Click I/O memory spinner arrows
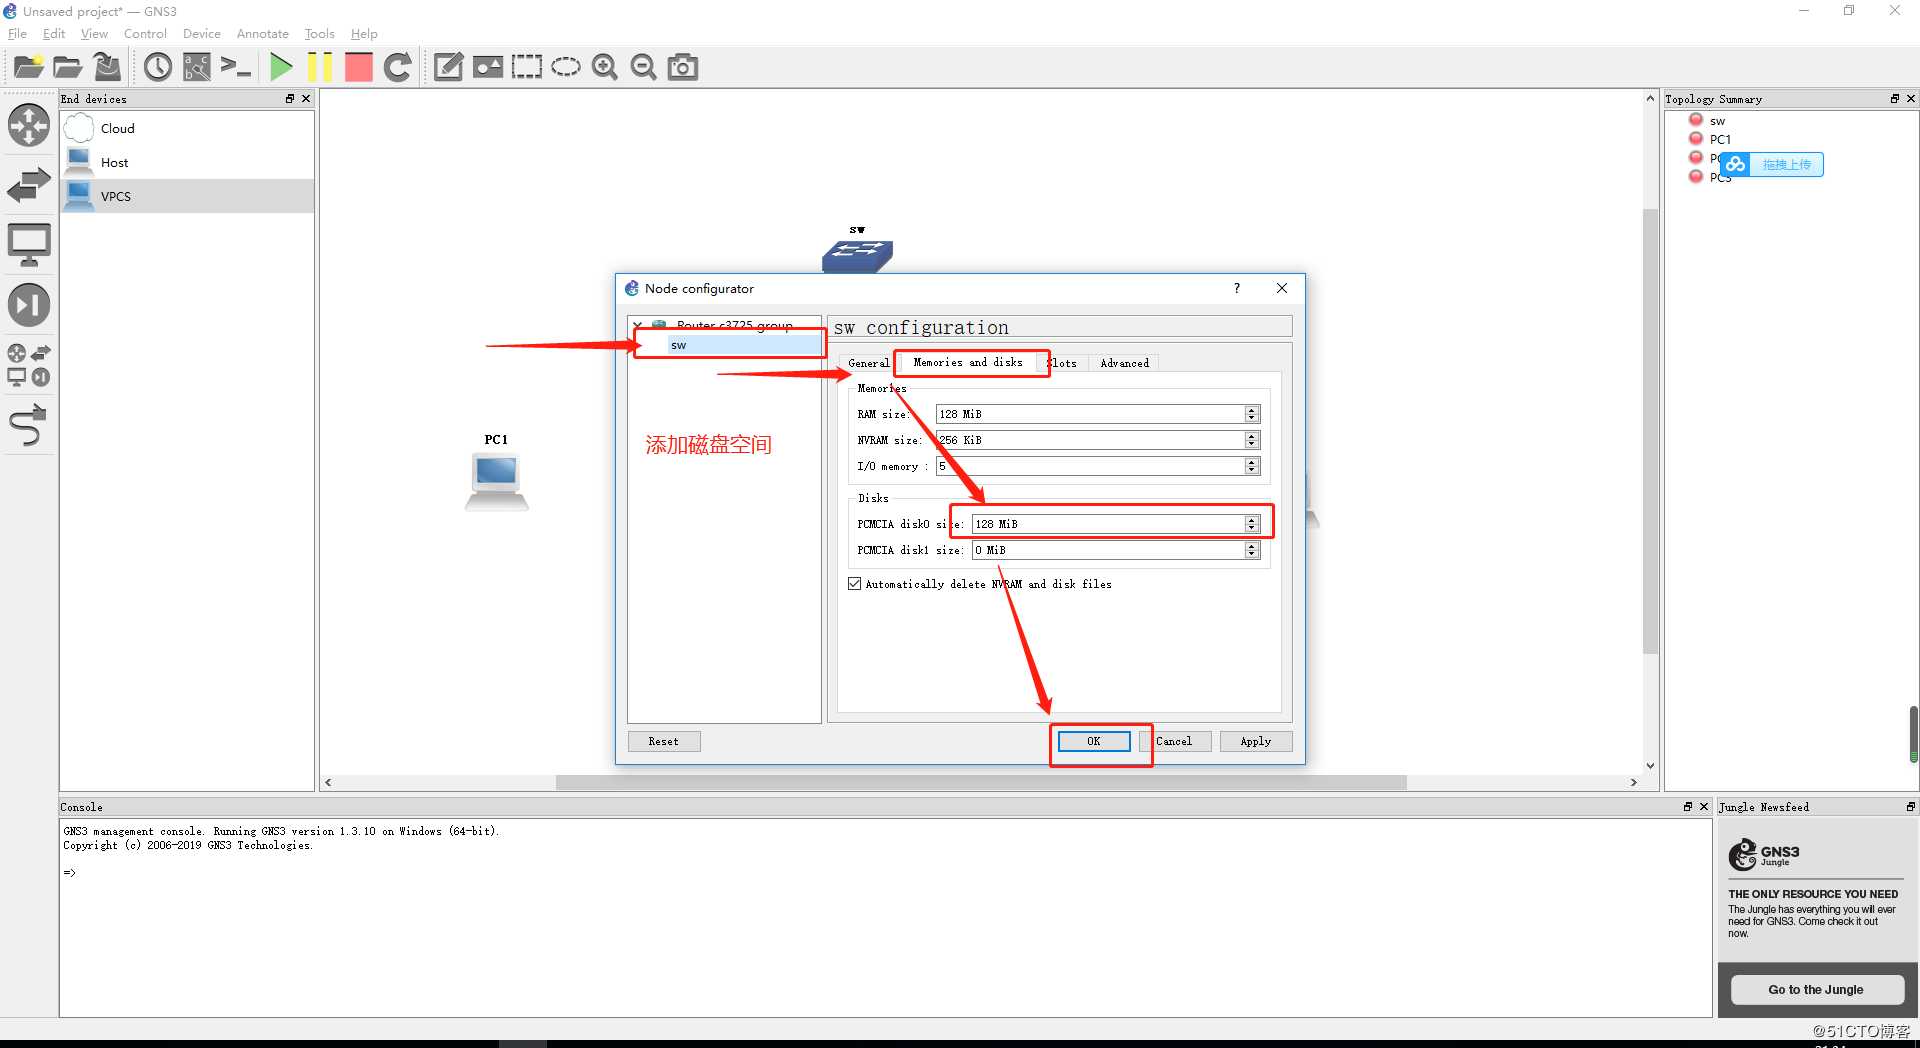The height and width of the screenshot is (1048, 1920). pos(1251,466)
